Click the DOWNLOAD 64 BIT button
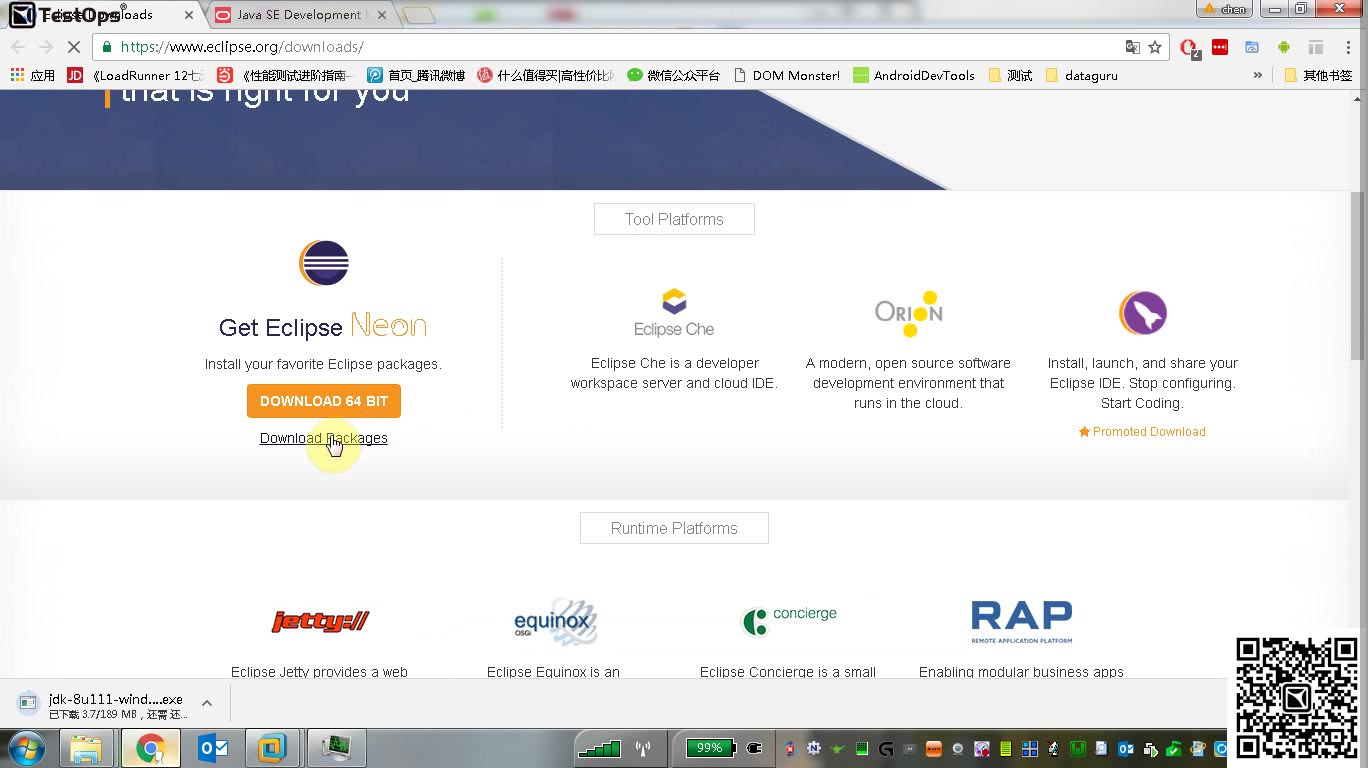 [x=324, y=401]
